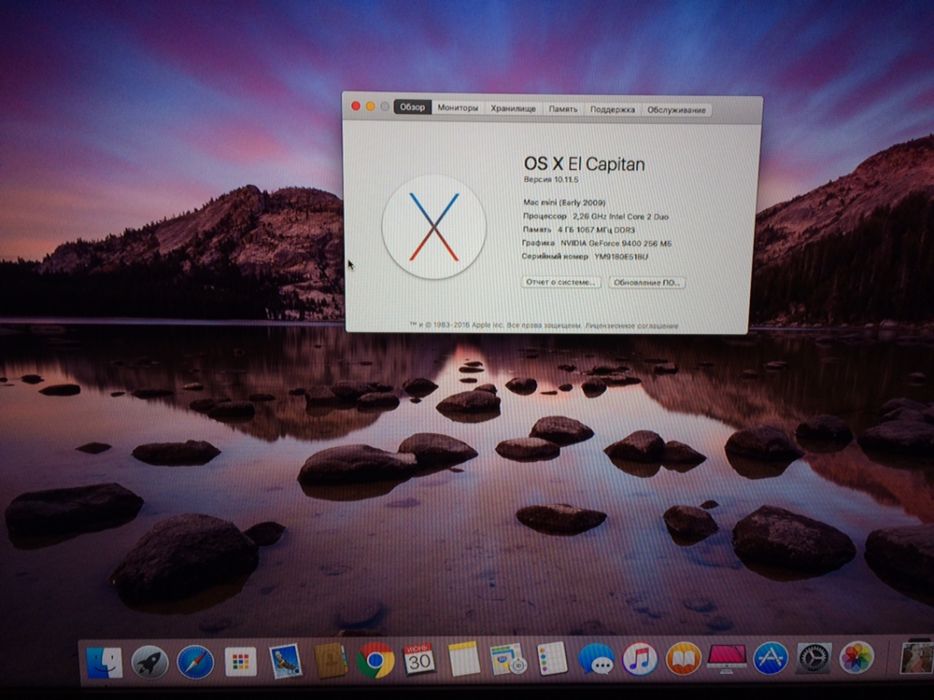Launch Google Chrome from the dock
Screen dimensions: 934x700
(x=376, y=660)
